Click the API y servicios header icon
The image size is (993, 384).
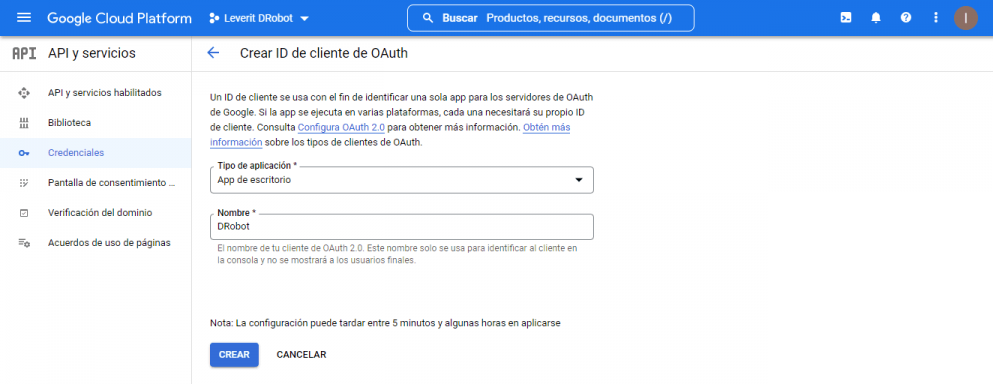pos(25,53)
